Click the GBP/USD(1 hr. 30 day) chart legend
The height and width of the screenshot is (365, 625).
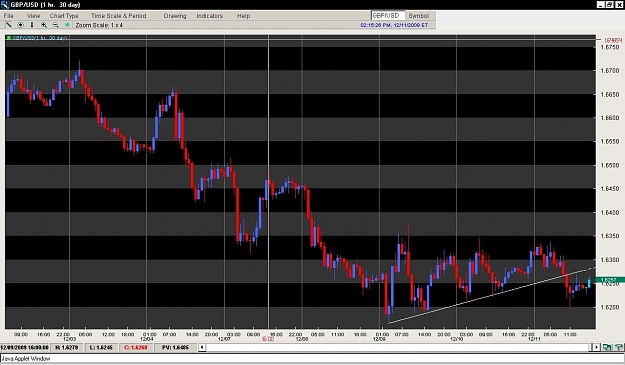[39, 38]
